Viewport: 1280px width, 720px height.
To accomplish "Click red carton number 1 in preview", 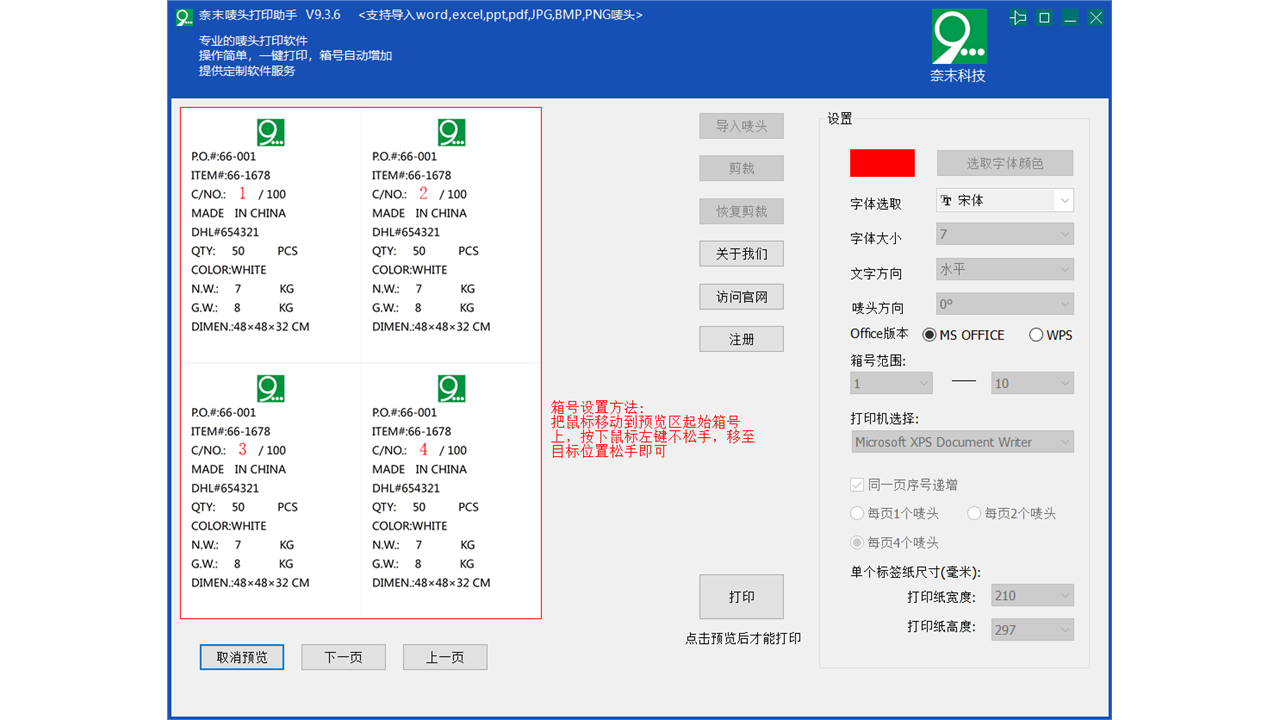I will [x=243, y=194].
